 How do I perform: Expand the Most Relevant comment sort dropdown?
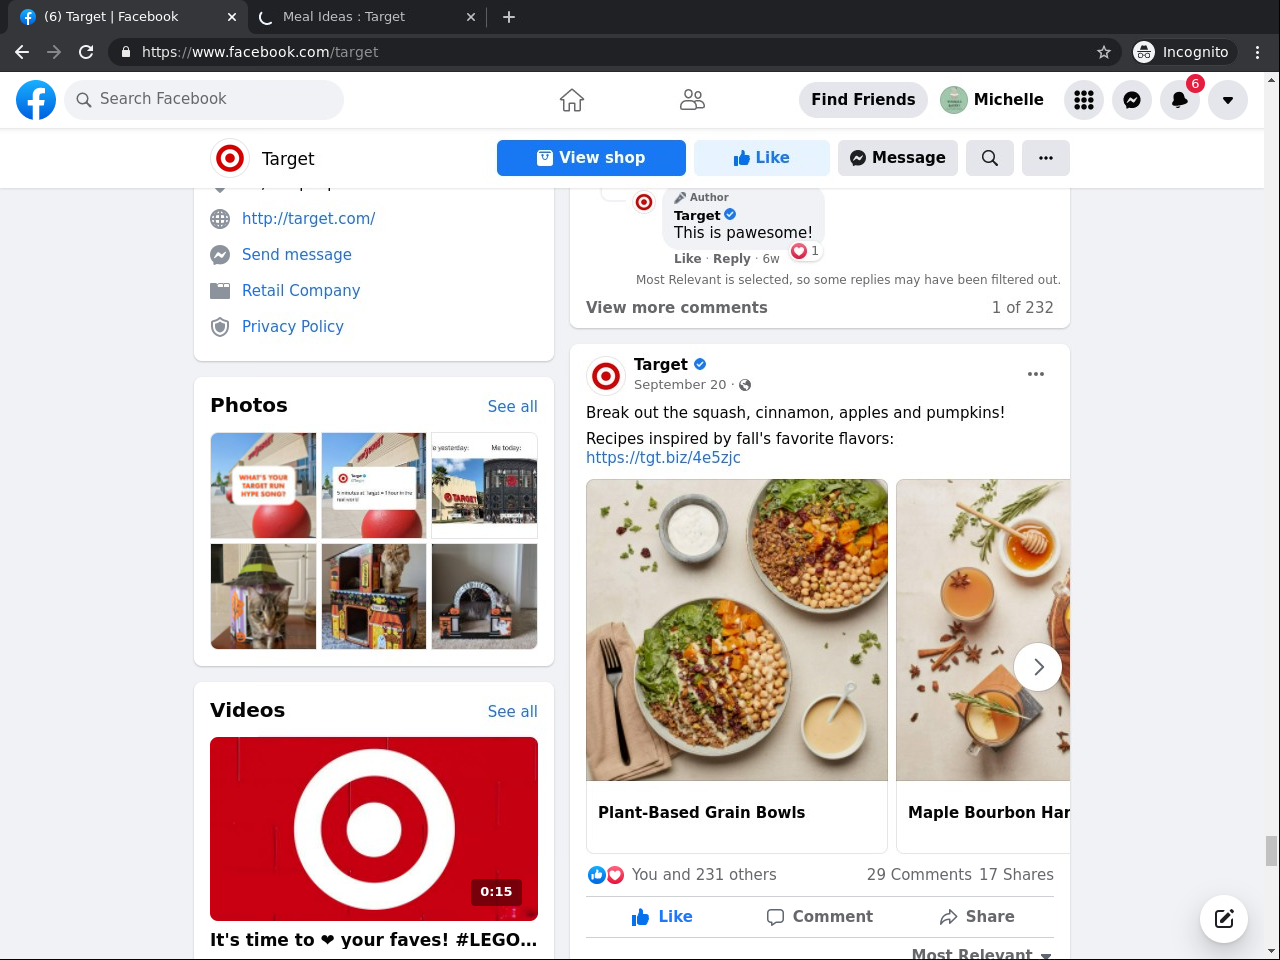coord(981,954)
